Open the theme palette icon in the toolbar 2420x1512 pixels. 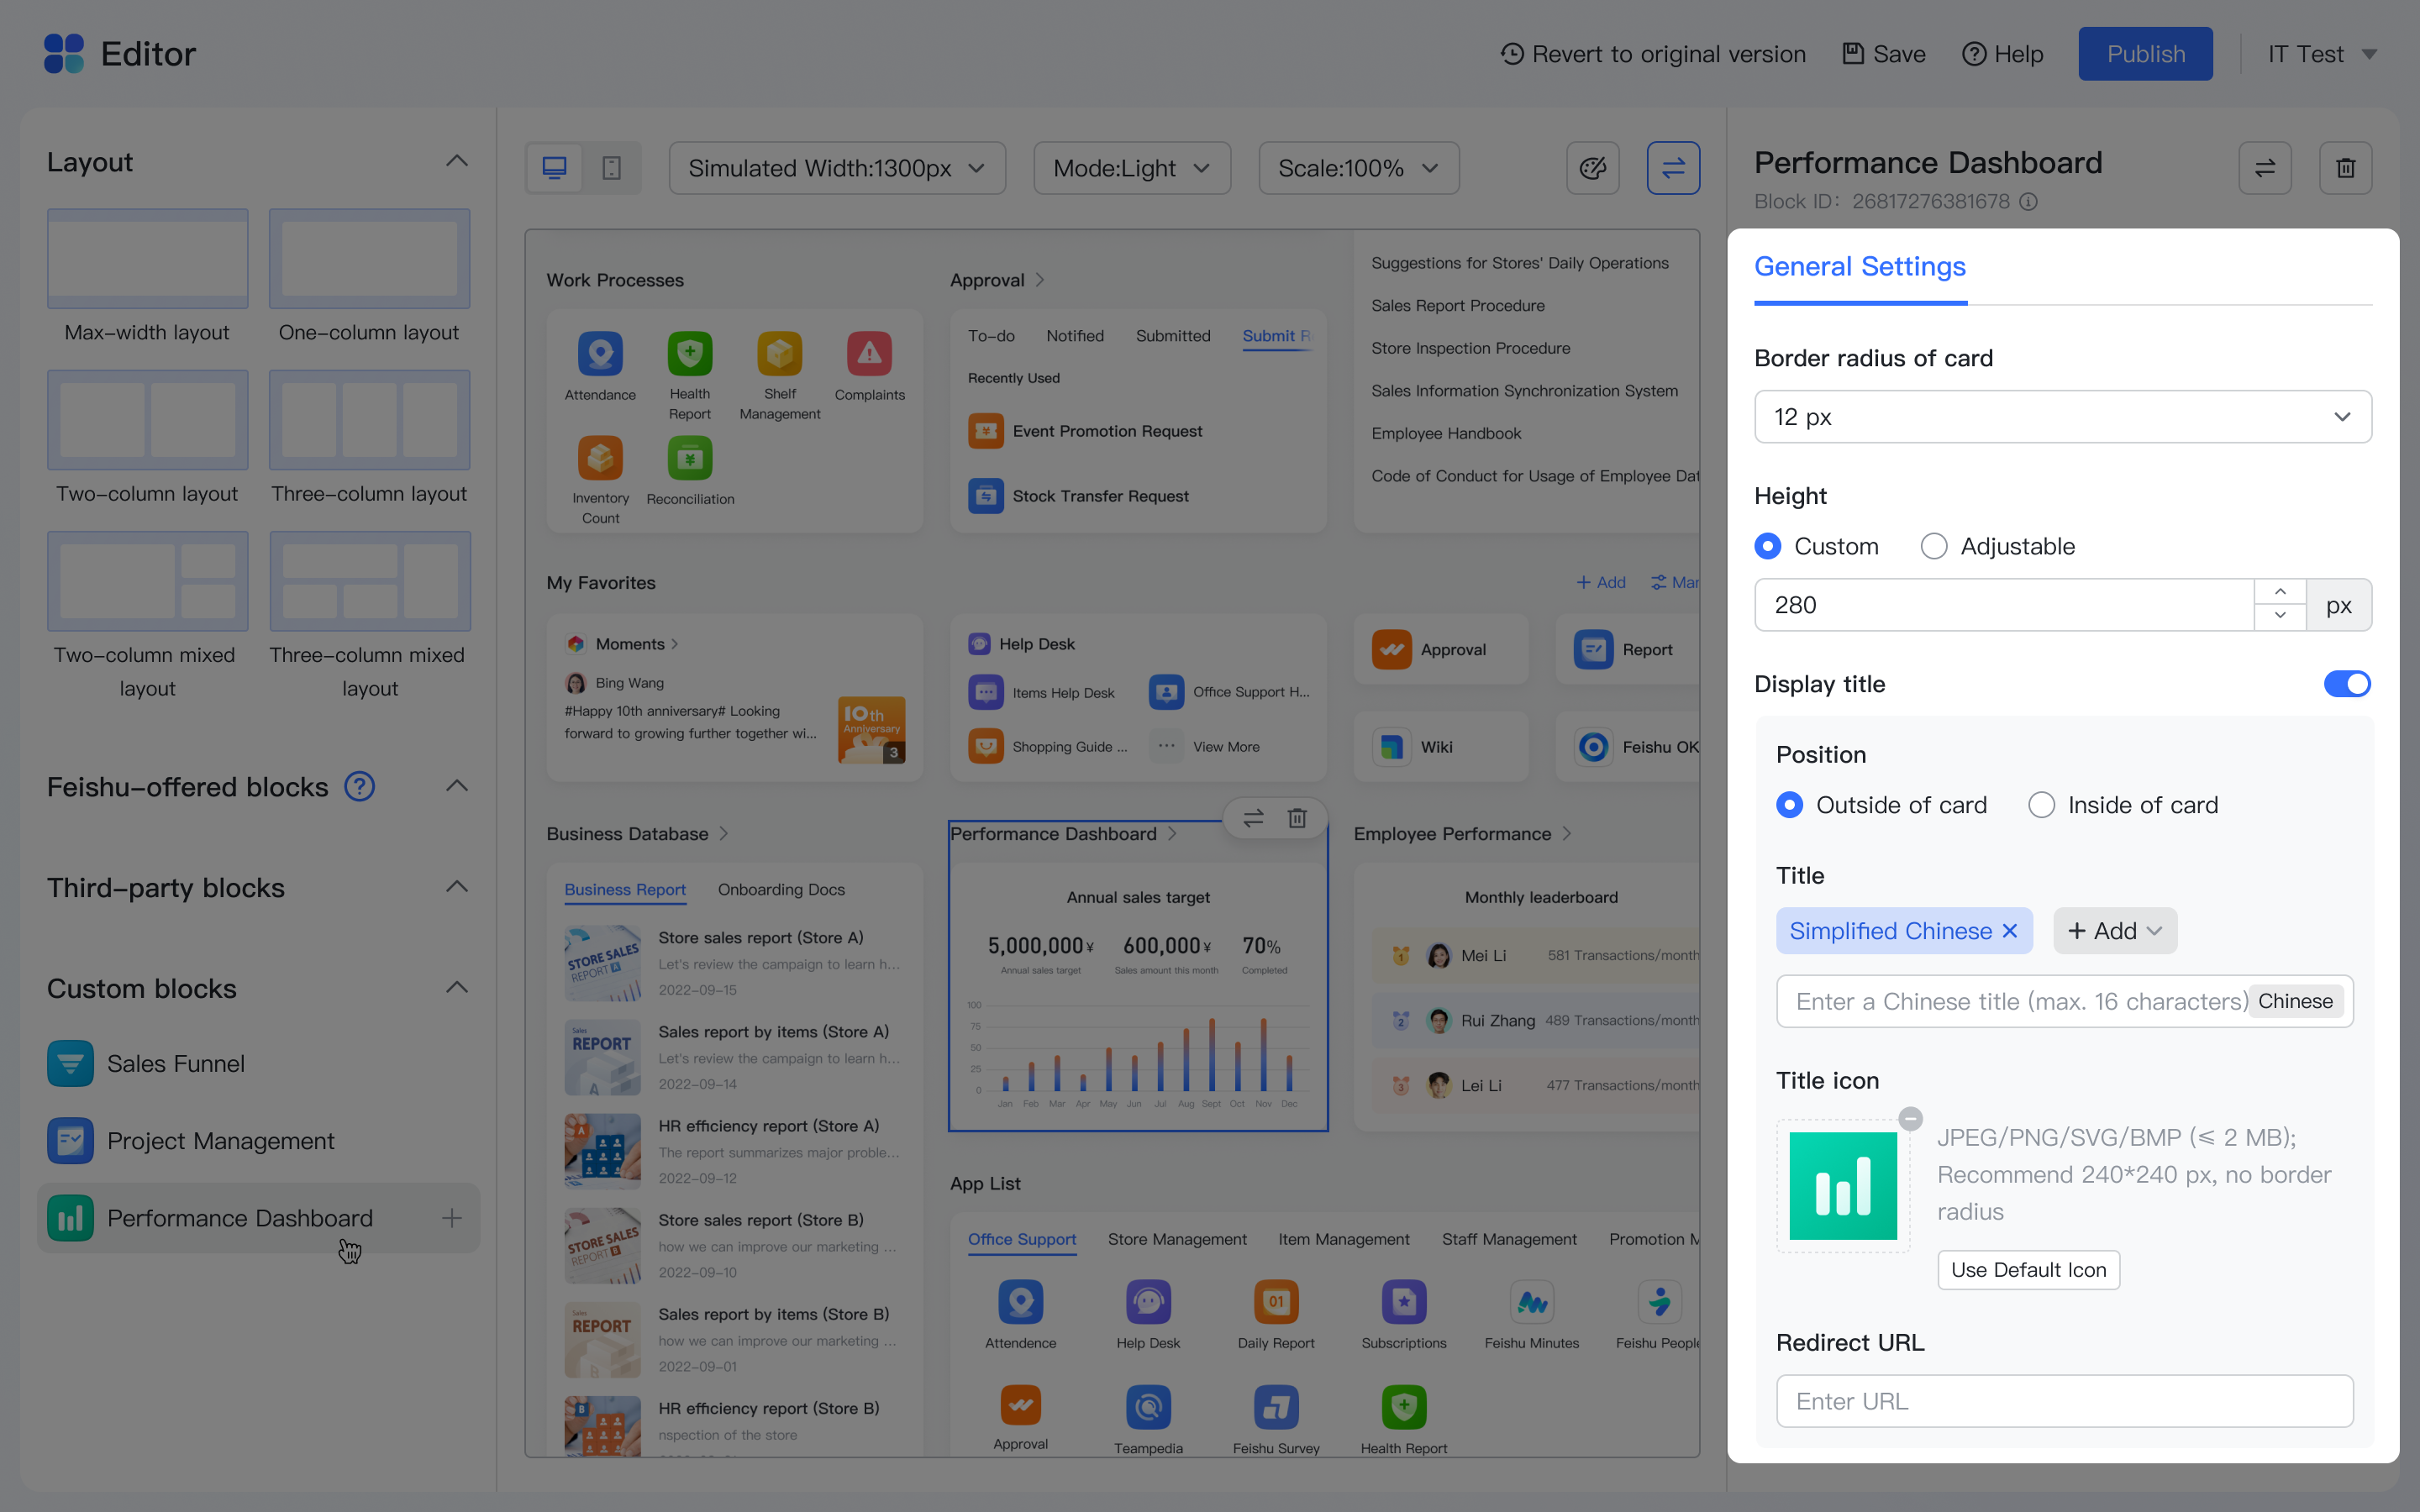click(1592, 168)
